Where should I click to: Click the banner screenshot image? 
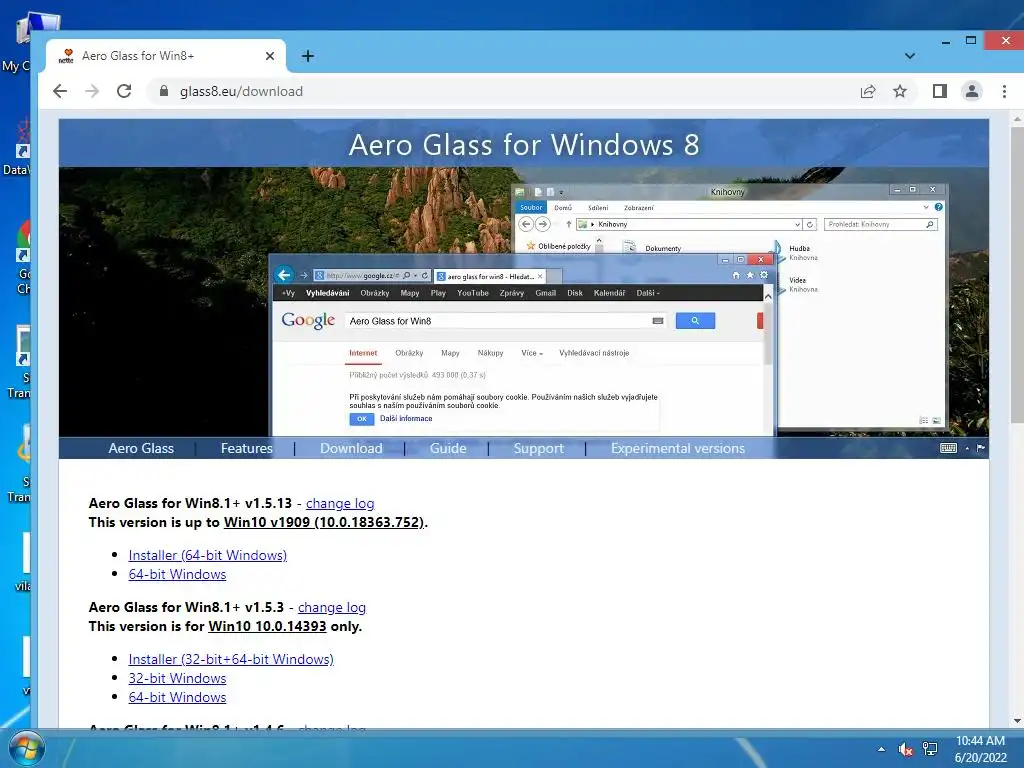[x=524, y=302]
